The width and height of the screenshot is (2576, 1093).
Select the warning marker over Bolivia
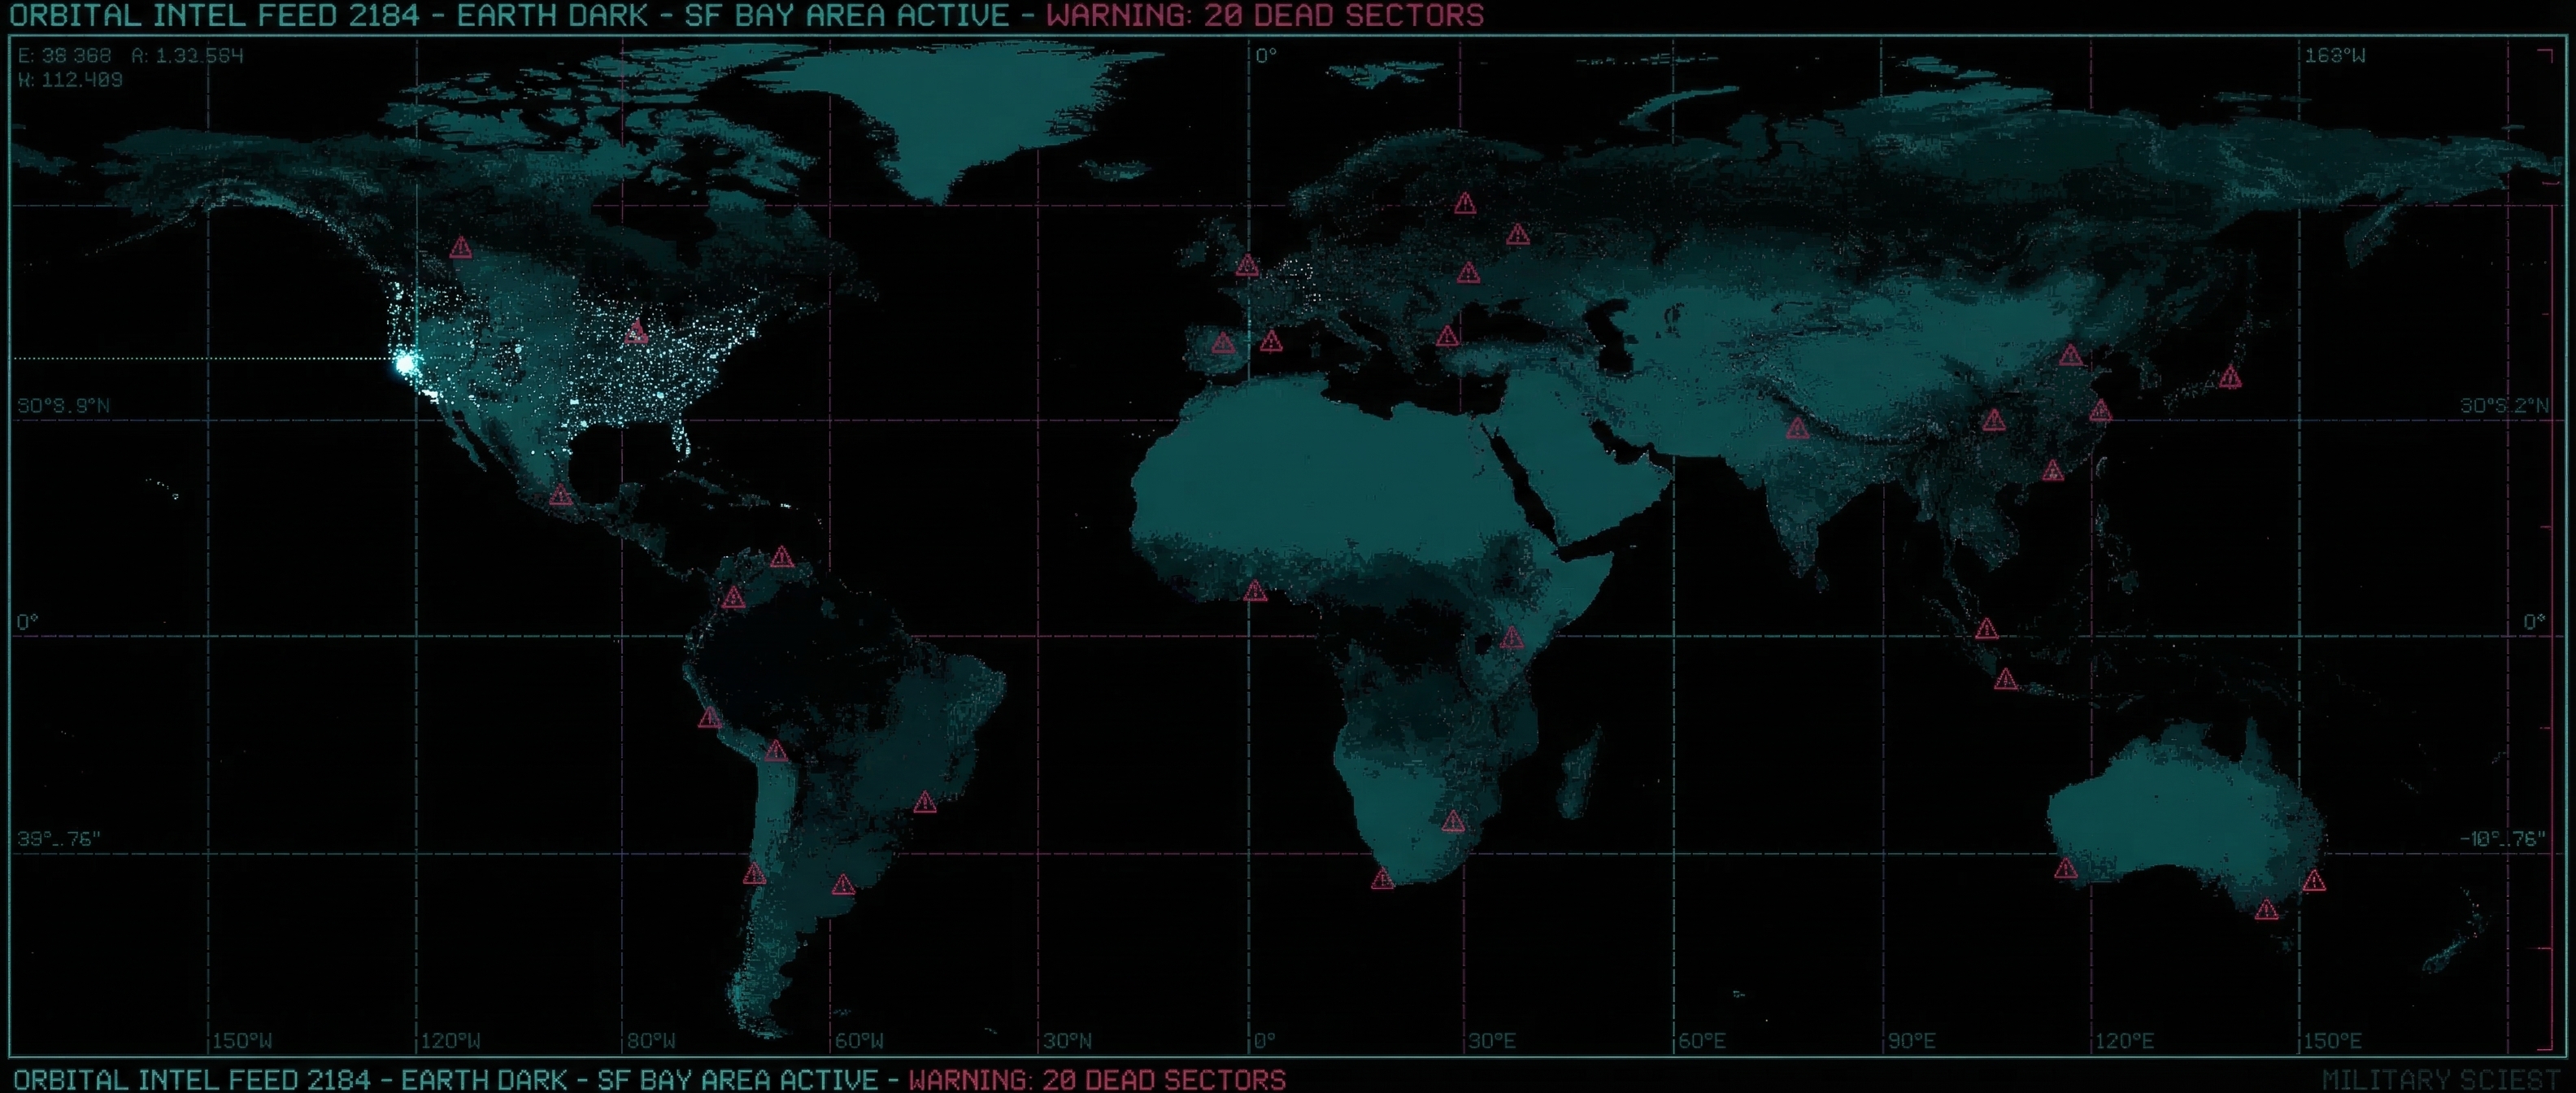click(776, 750)
